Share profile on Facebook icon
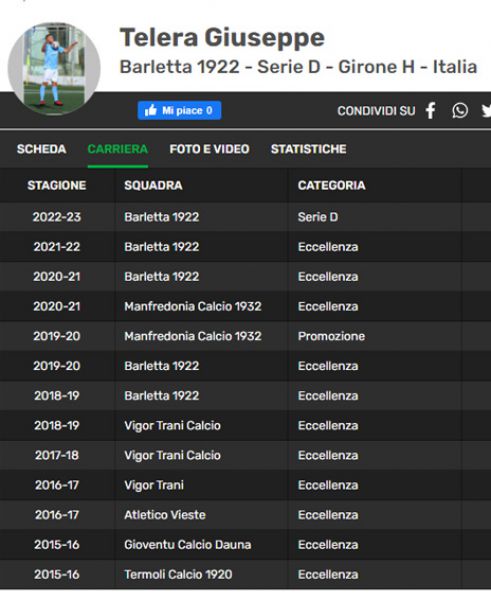Screen dimensions: 491x600 coord(431,111)
